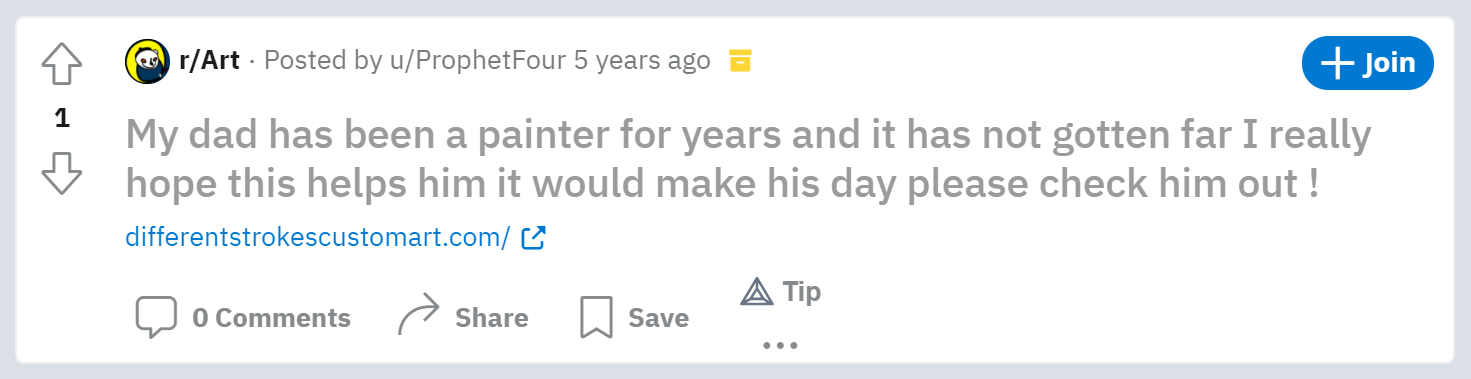Click the 5 years ago timestamp

tap(642, 61)
